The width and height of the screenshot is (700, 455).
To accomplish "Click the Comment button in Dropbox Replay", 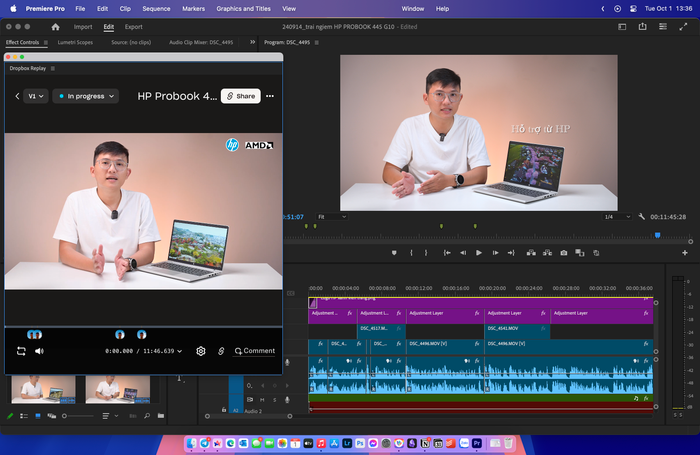I will pyautogui.click(x=254, y=351).
